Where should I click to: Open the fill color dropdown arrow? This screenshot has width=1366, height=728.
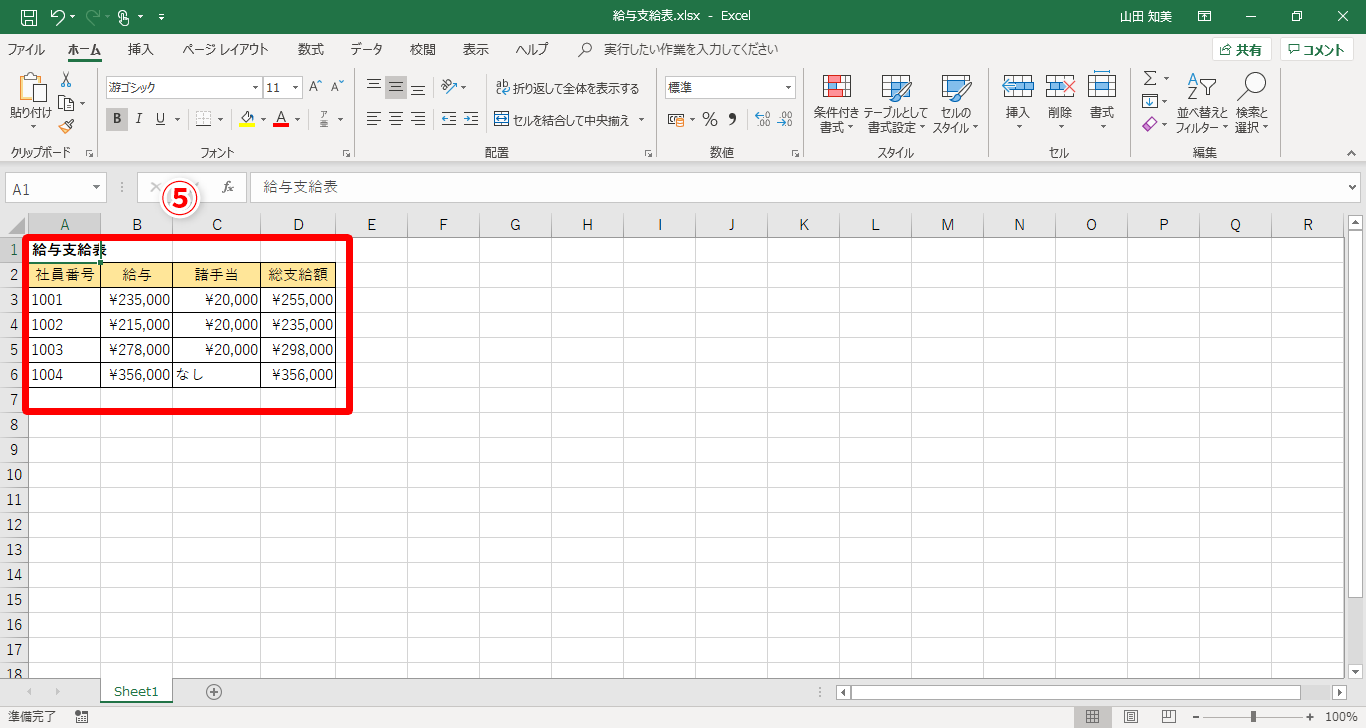[263, 119]
